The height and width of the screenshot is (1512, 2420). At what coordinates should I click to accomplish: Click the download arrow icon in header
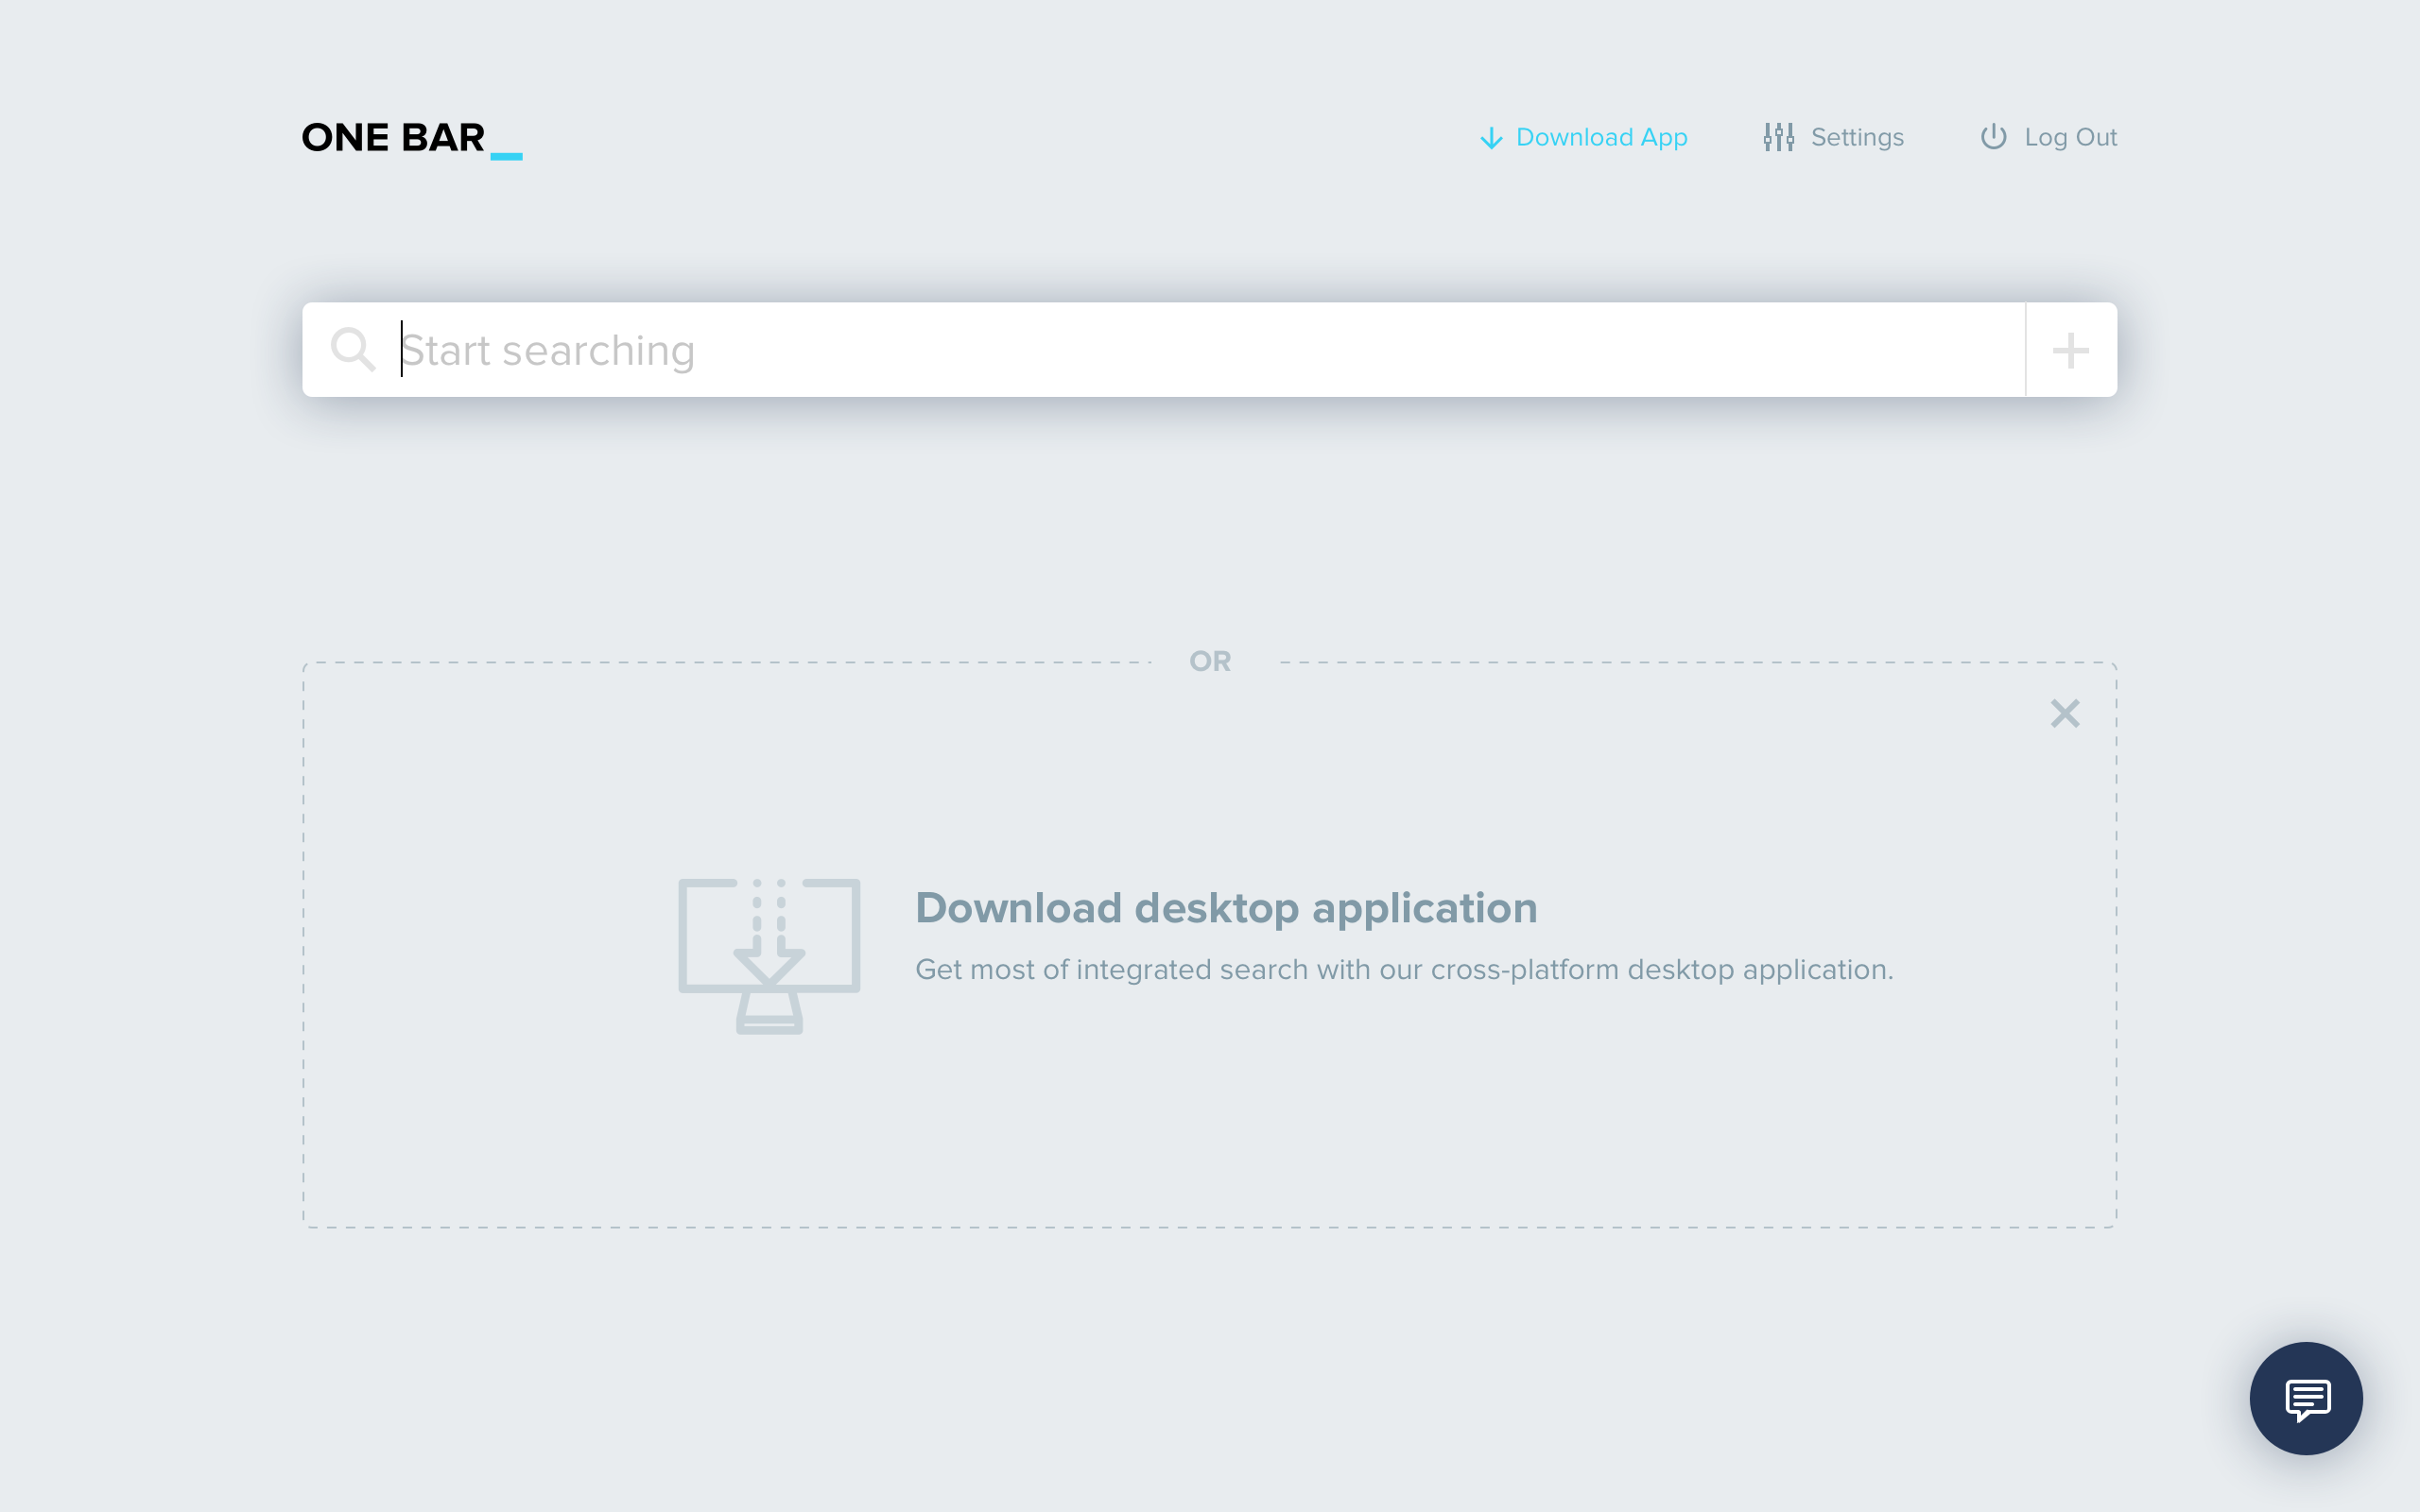1490,138
